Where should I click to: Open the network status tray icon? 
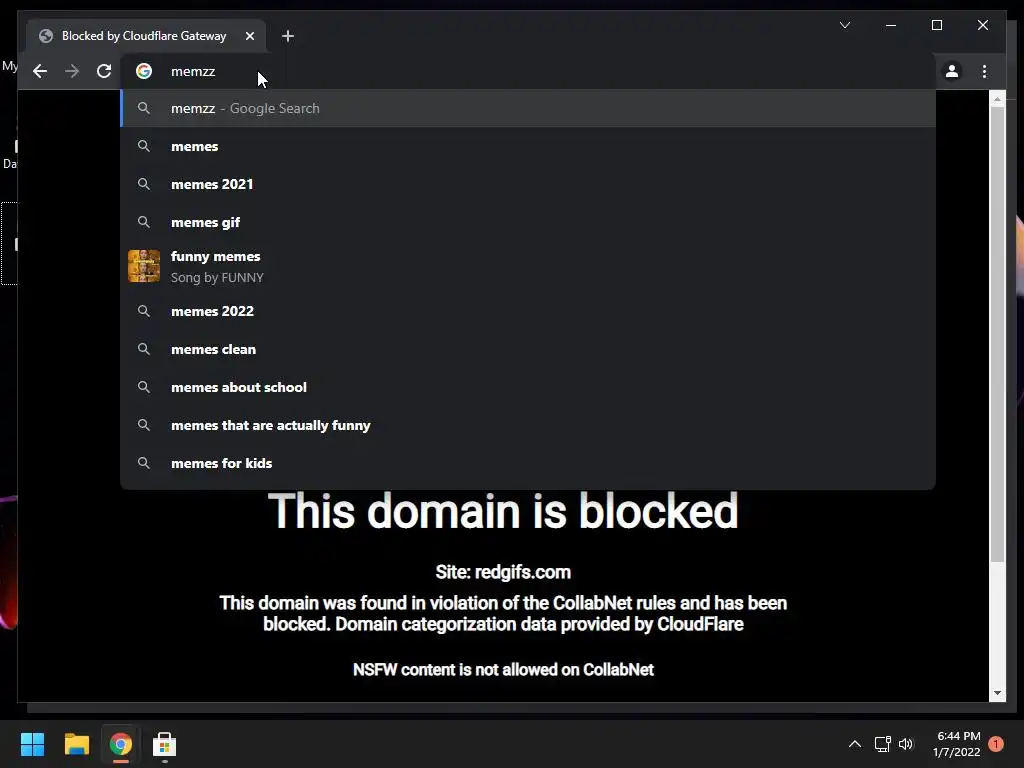(x=882, y=744)
